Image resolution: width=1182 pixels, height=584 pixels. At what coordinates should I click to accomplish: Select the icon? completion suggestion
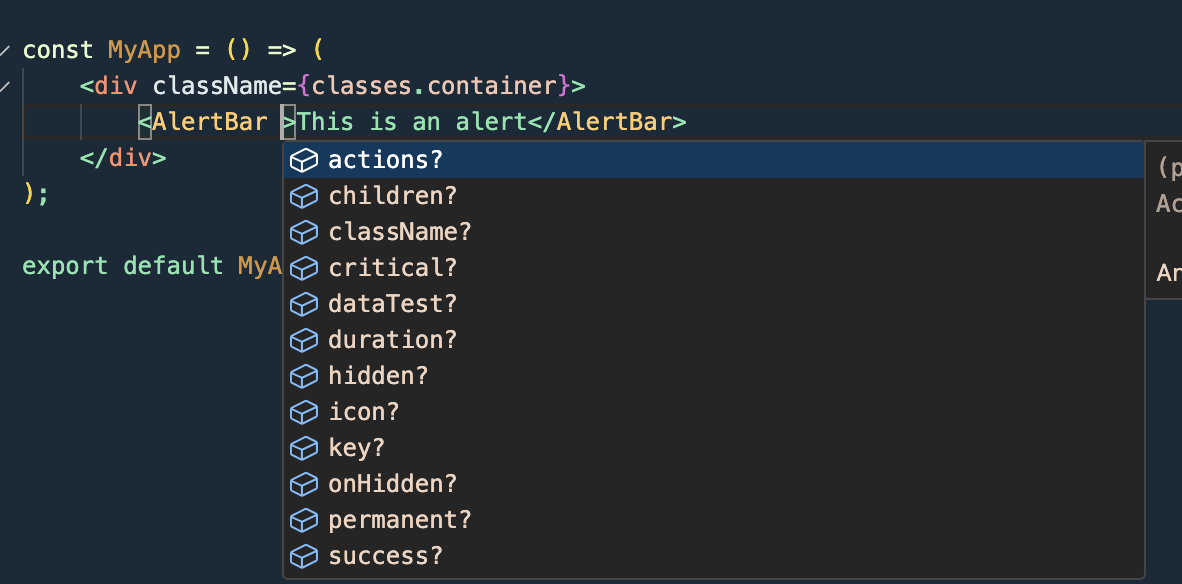(363, 411)
